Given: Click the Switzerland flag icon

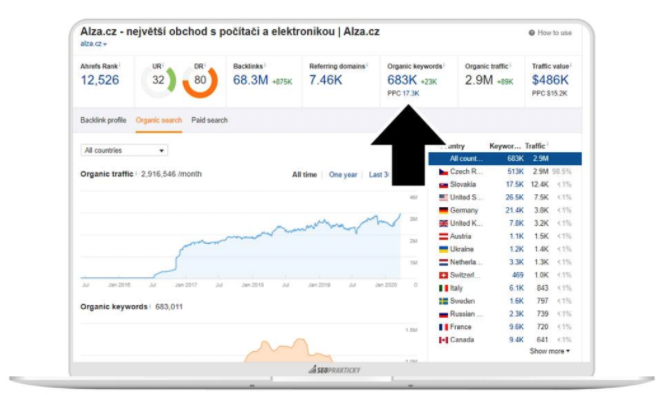Looking at the screenshot, I should pos(443,275).
